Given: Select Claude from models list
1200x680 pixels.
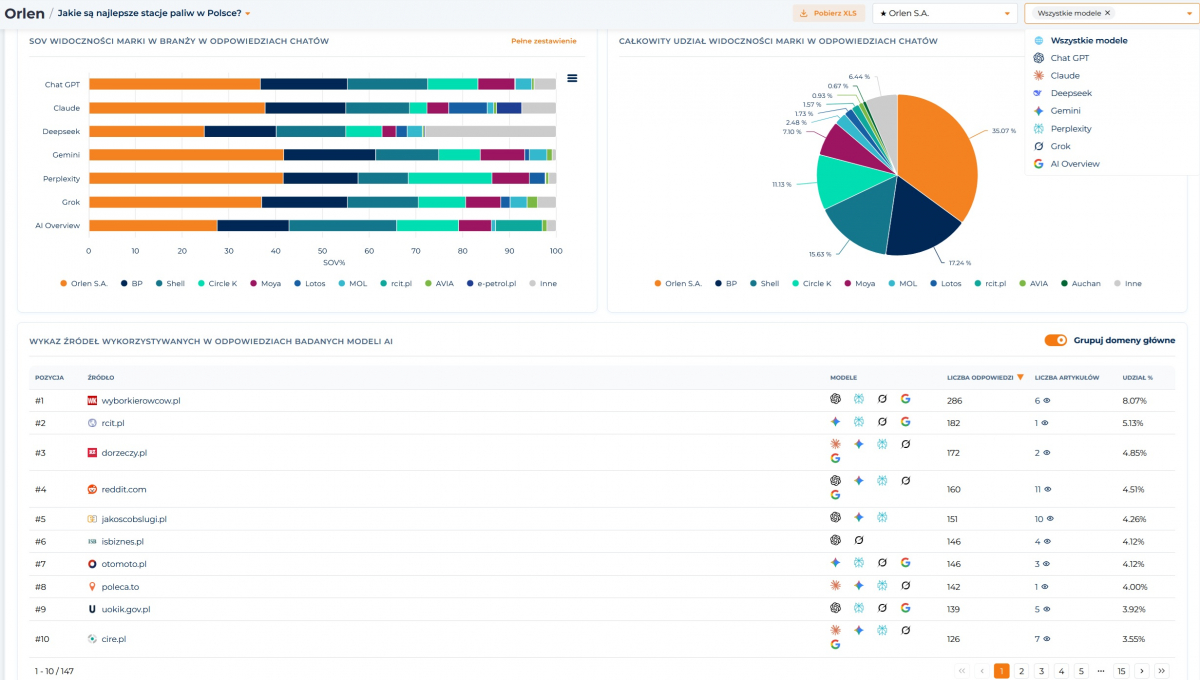Looking at the screenshot, I should (x=1065, y=75).
